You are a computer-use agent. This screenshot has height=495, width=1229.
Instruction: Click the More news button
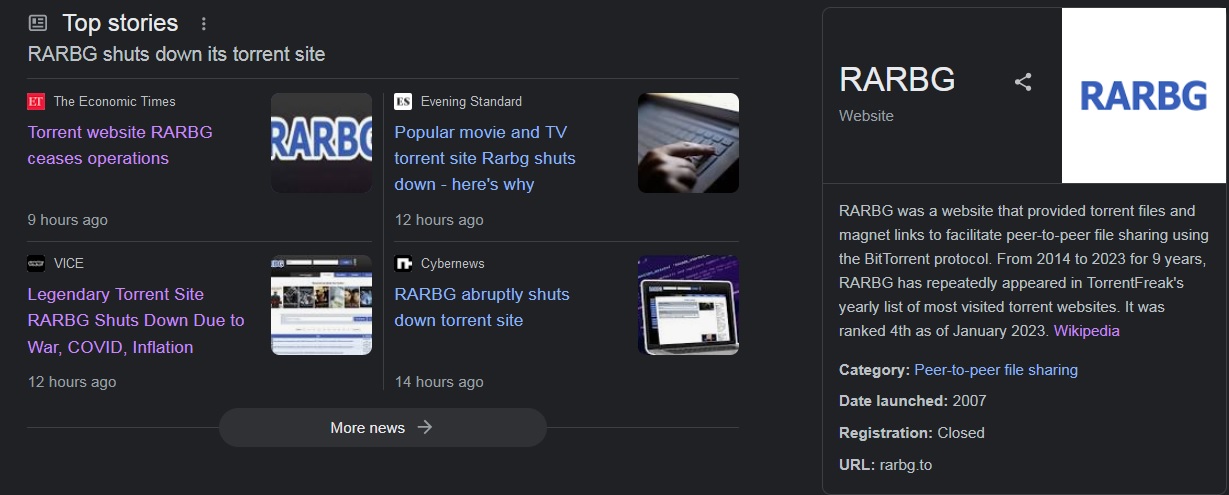point(383,427)
